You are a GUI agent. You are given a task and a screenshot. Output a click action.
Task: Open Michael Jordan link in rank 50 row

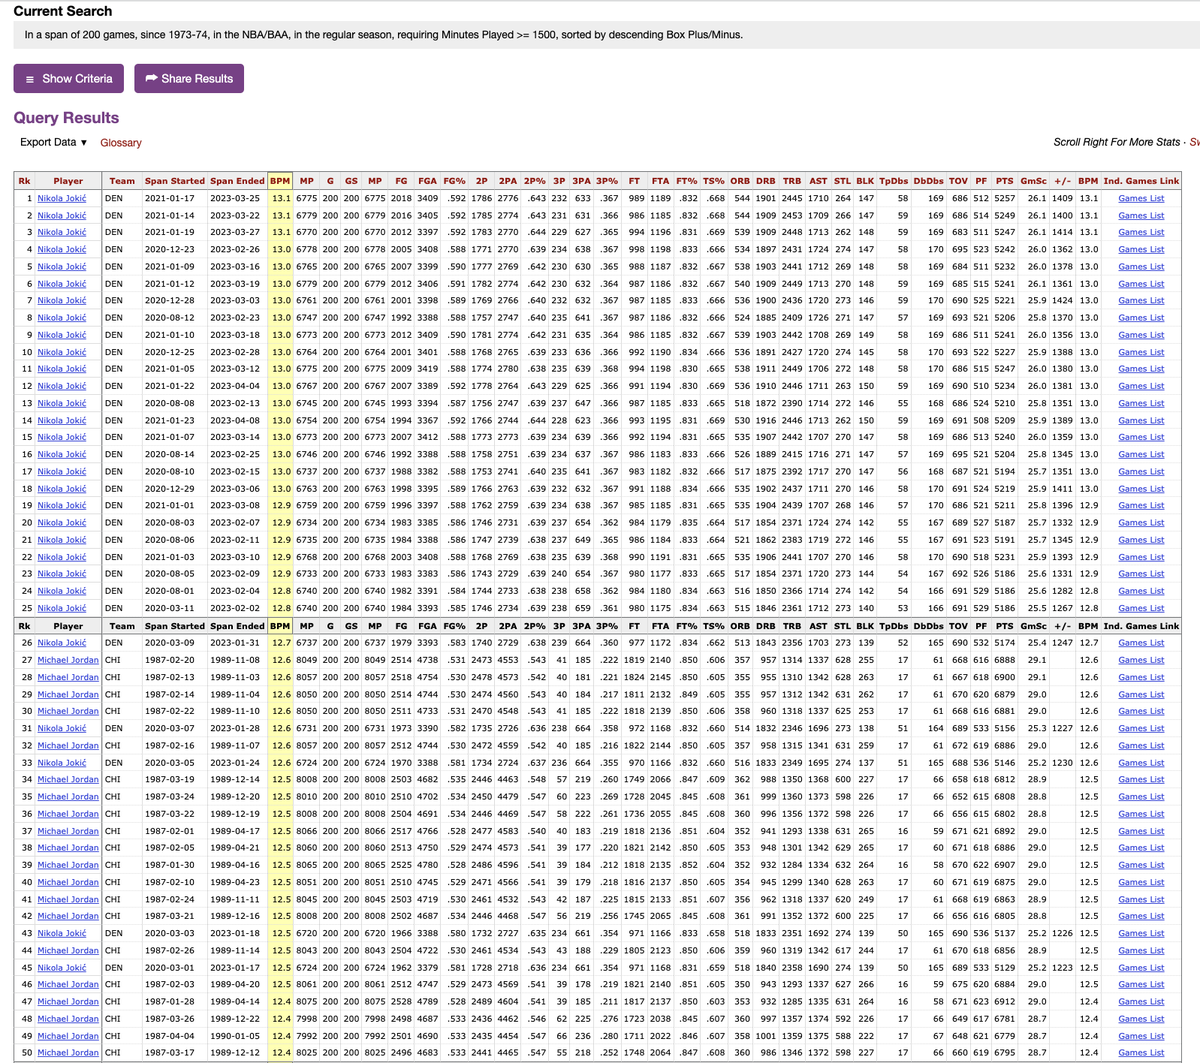68,1053
